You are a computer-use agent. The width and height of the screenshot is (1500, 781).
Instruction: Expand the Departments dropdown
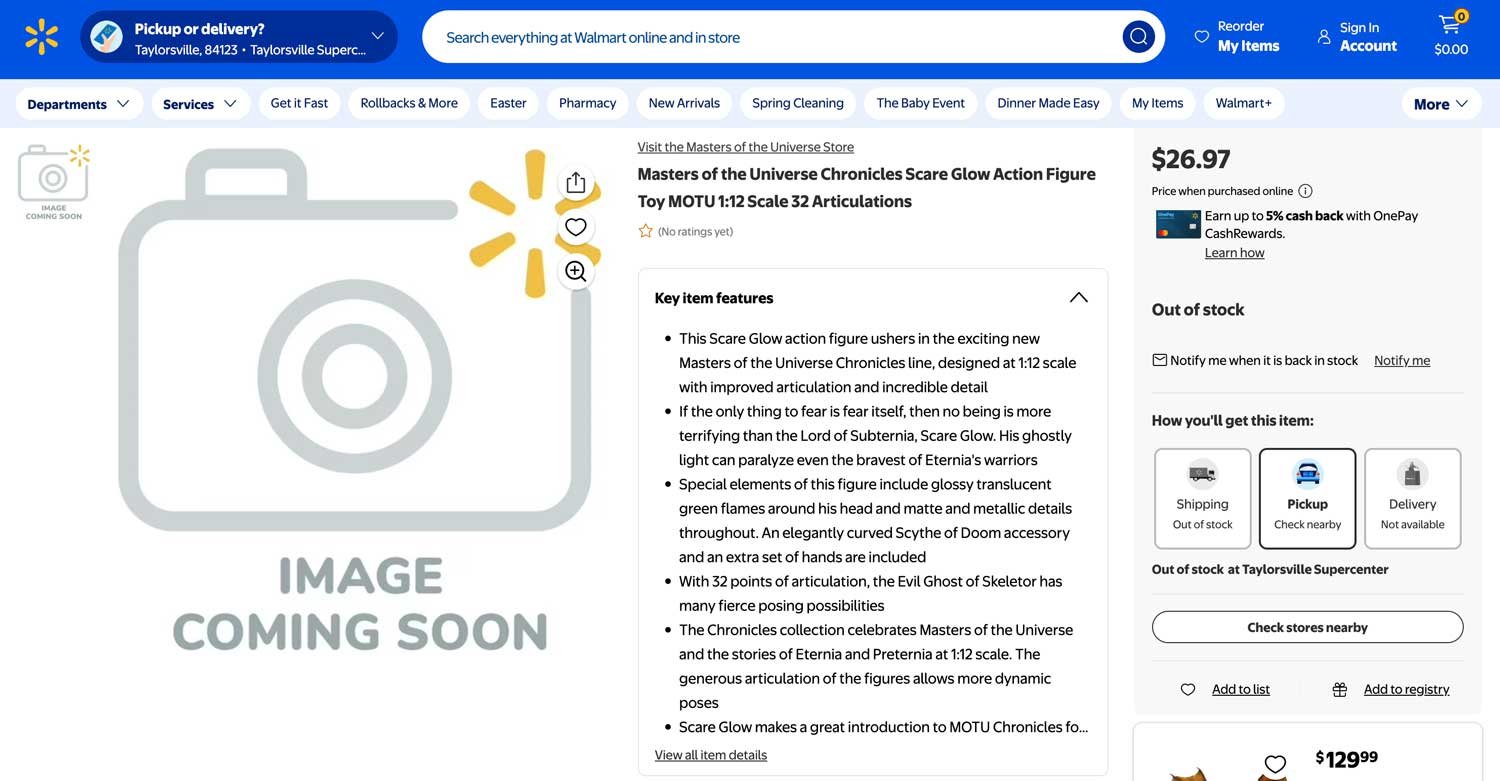click(78, 104)
